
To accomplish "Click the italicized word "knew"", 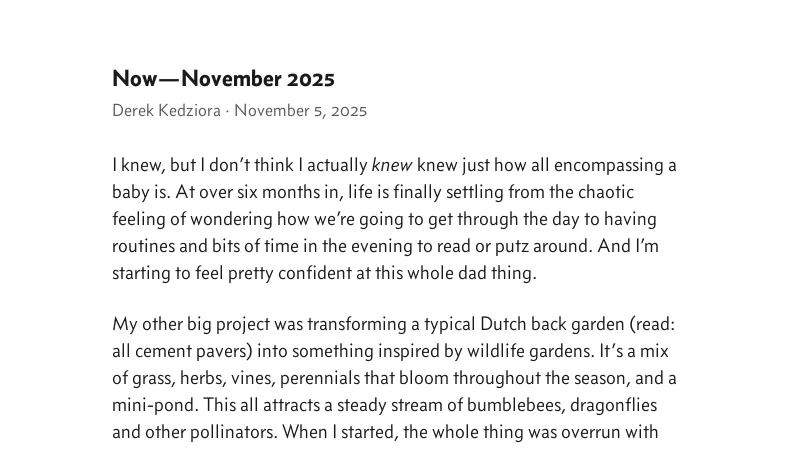I will [x=391, y=165].
